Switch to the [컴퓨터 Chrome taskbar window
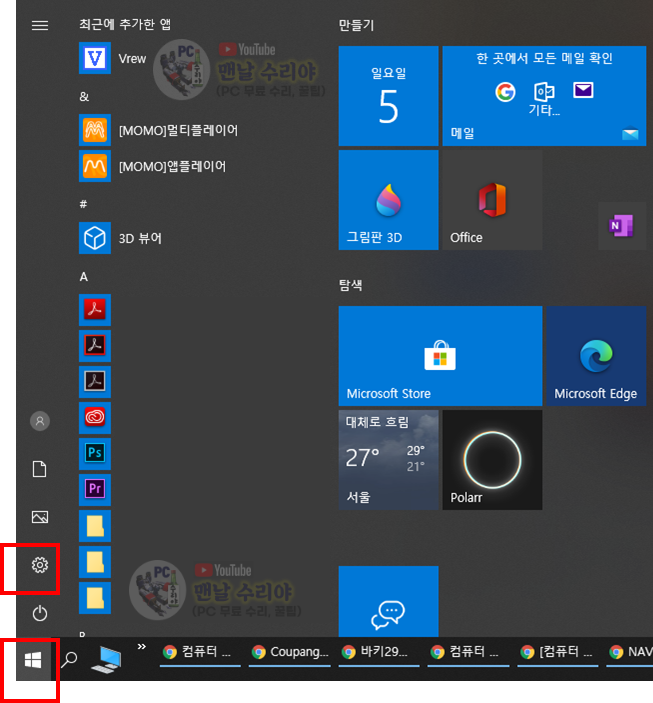This screenshot has height=703, width=653. [557, 652]
